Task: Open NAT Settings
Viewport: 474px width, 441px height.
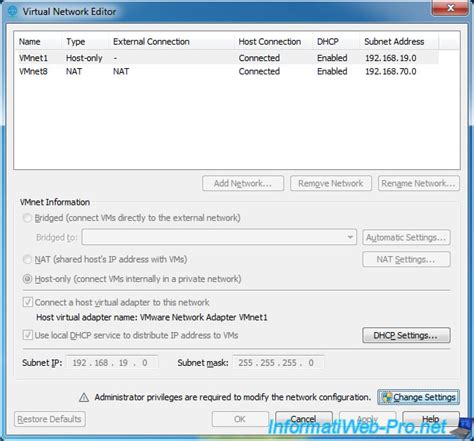Action: 406,259
